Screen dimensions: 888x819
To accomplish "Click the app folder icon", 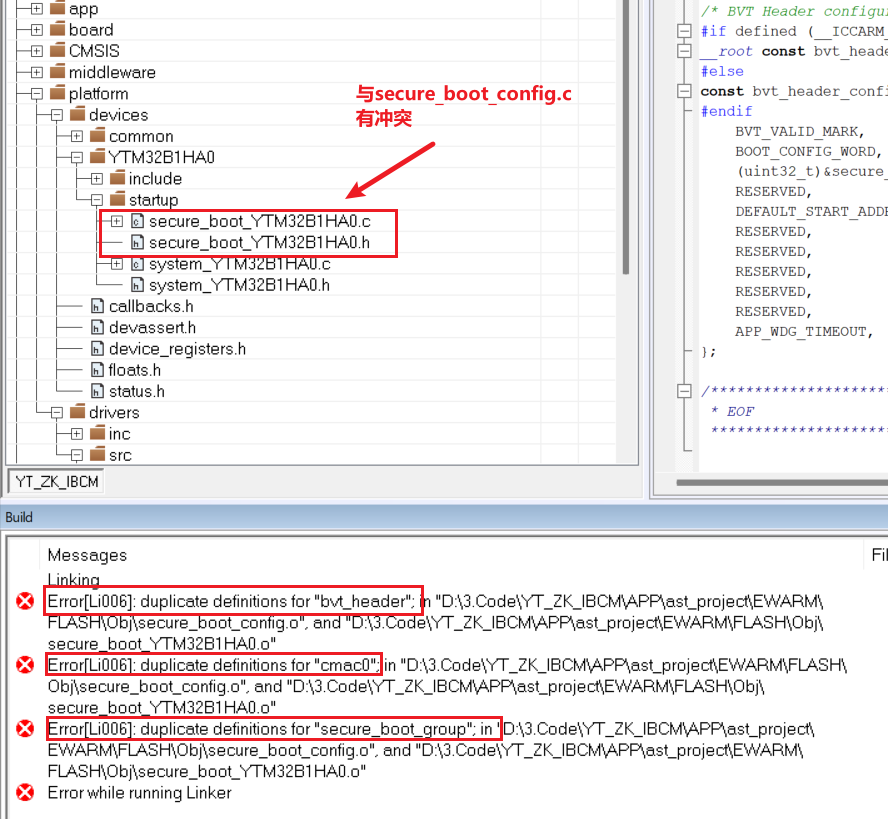I will tap(57, 8).
